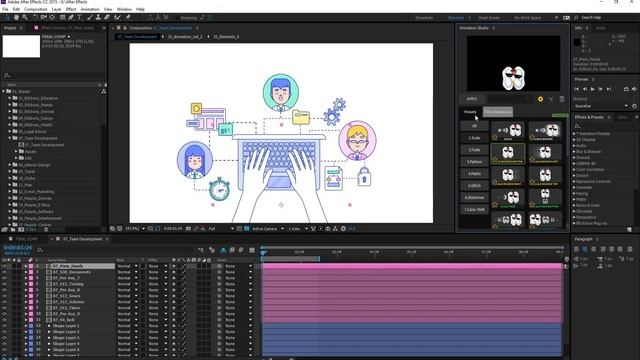Viewport: 640px width, 360px height.
Task: Hide layer 07_S30_Documents with eye toggle
Action: pyautogui.click(x=4, y=272)
